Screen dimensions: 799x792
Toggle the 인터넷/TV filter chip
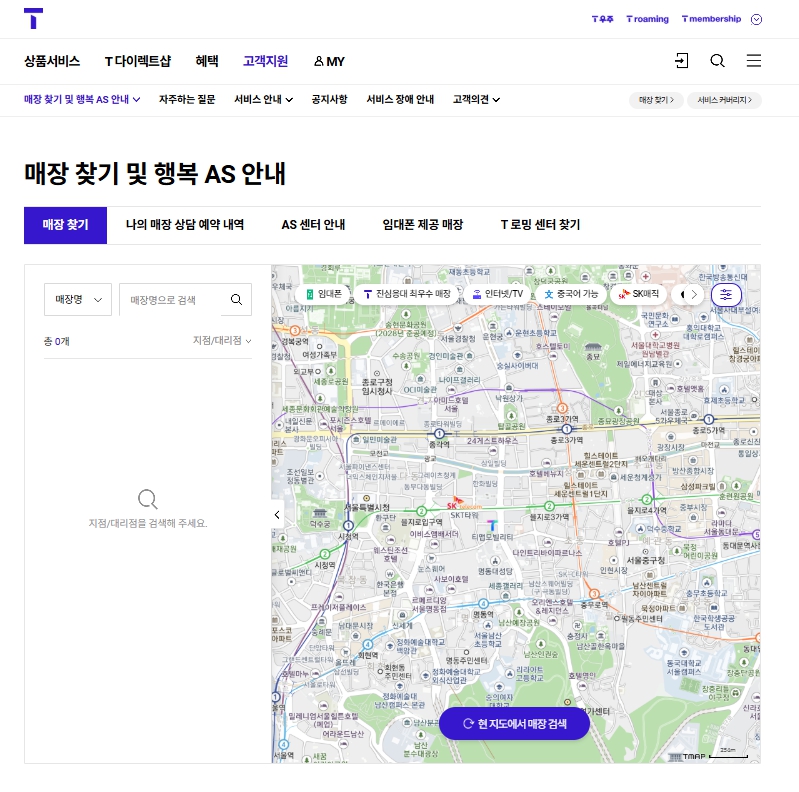(498, 294)
